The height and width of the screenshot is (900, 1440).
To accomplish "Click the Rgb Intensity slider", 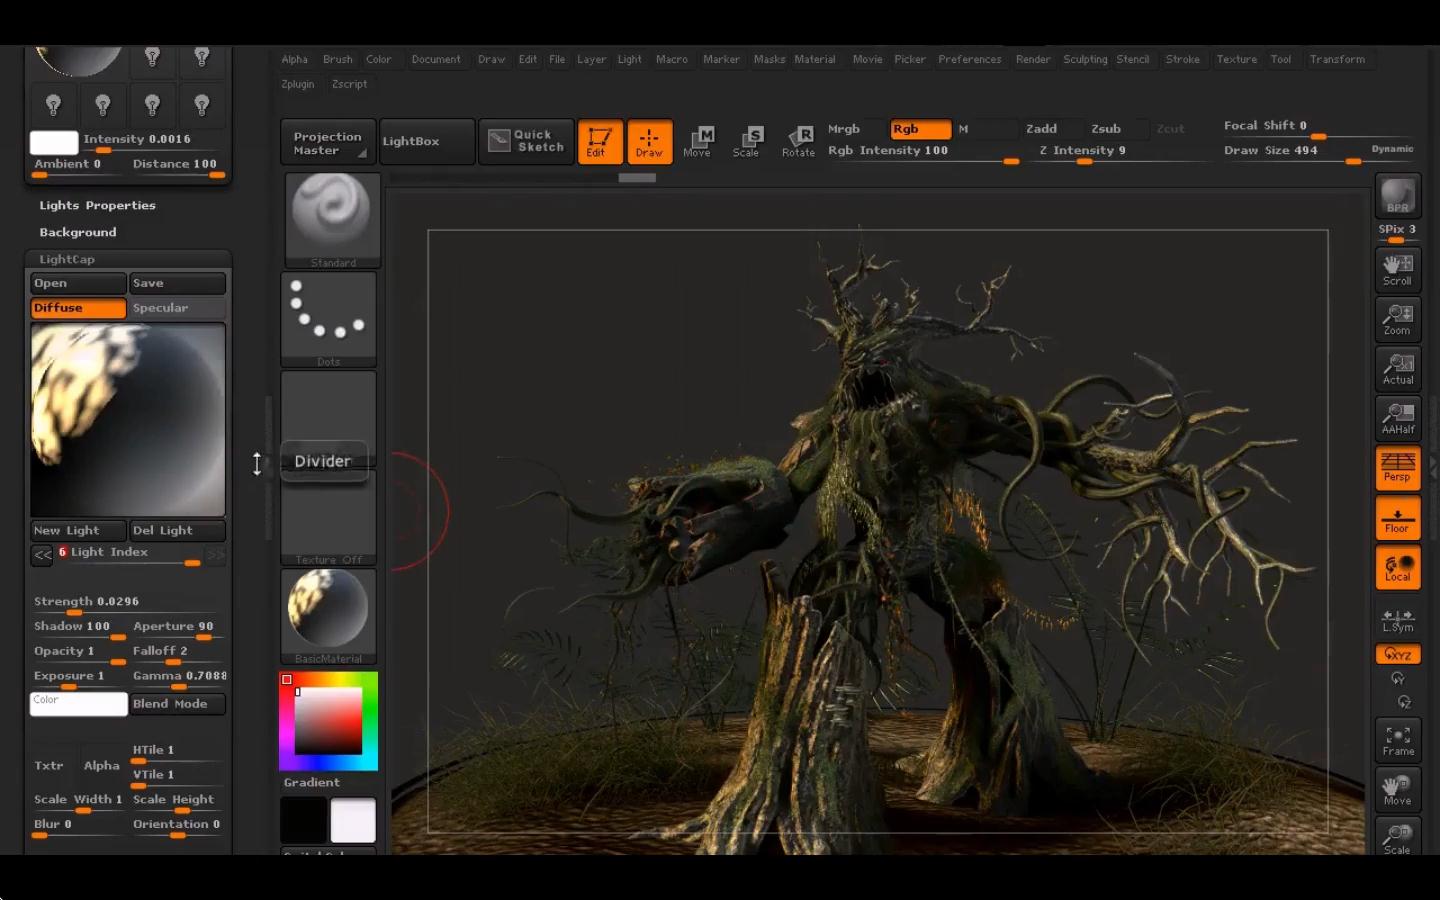I will point(922,152).
